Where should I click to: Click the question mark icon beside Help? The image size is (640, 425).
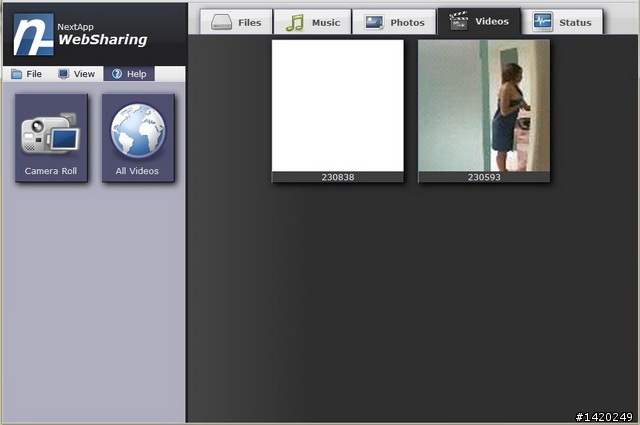coord(117,73)
